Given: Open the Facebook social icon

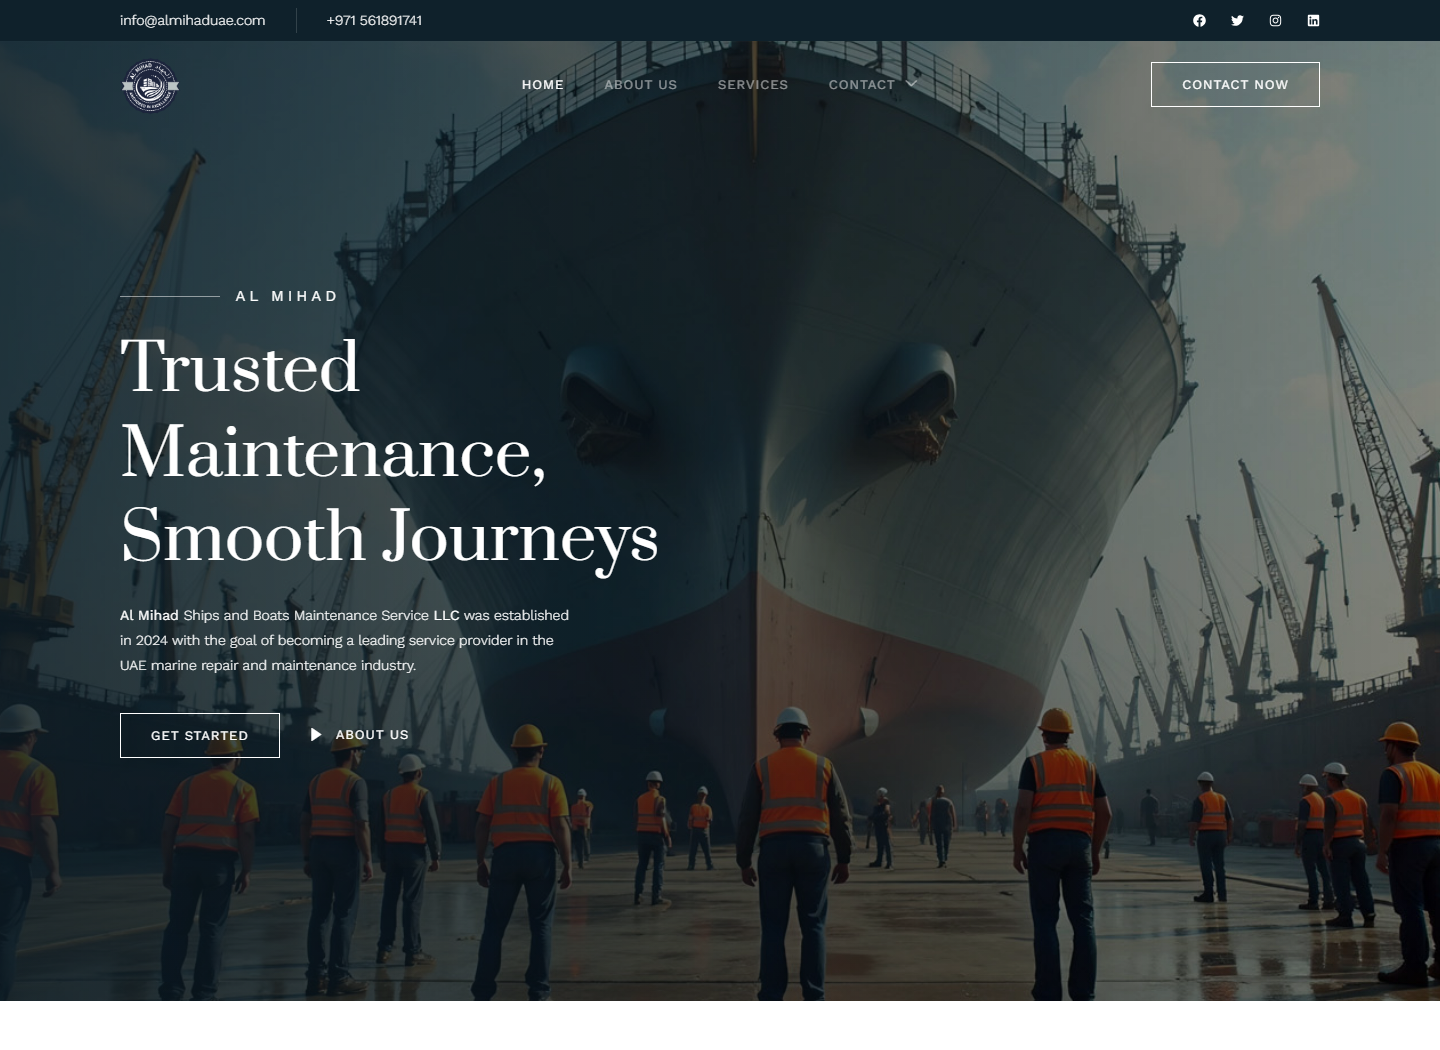Looking at the screenshot, I should pos(1199,20).
